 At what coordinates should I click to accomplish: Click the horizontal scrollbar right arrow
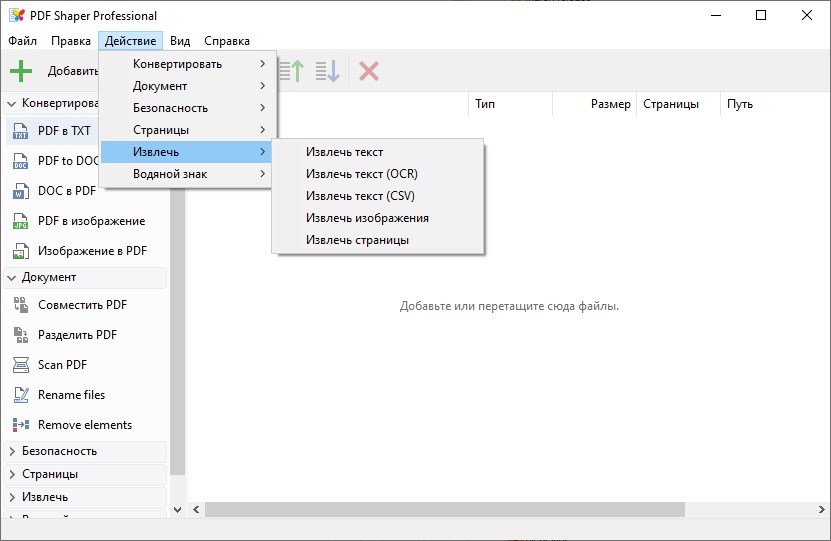pos(821,510)
